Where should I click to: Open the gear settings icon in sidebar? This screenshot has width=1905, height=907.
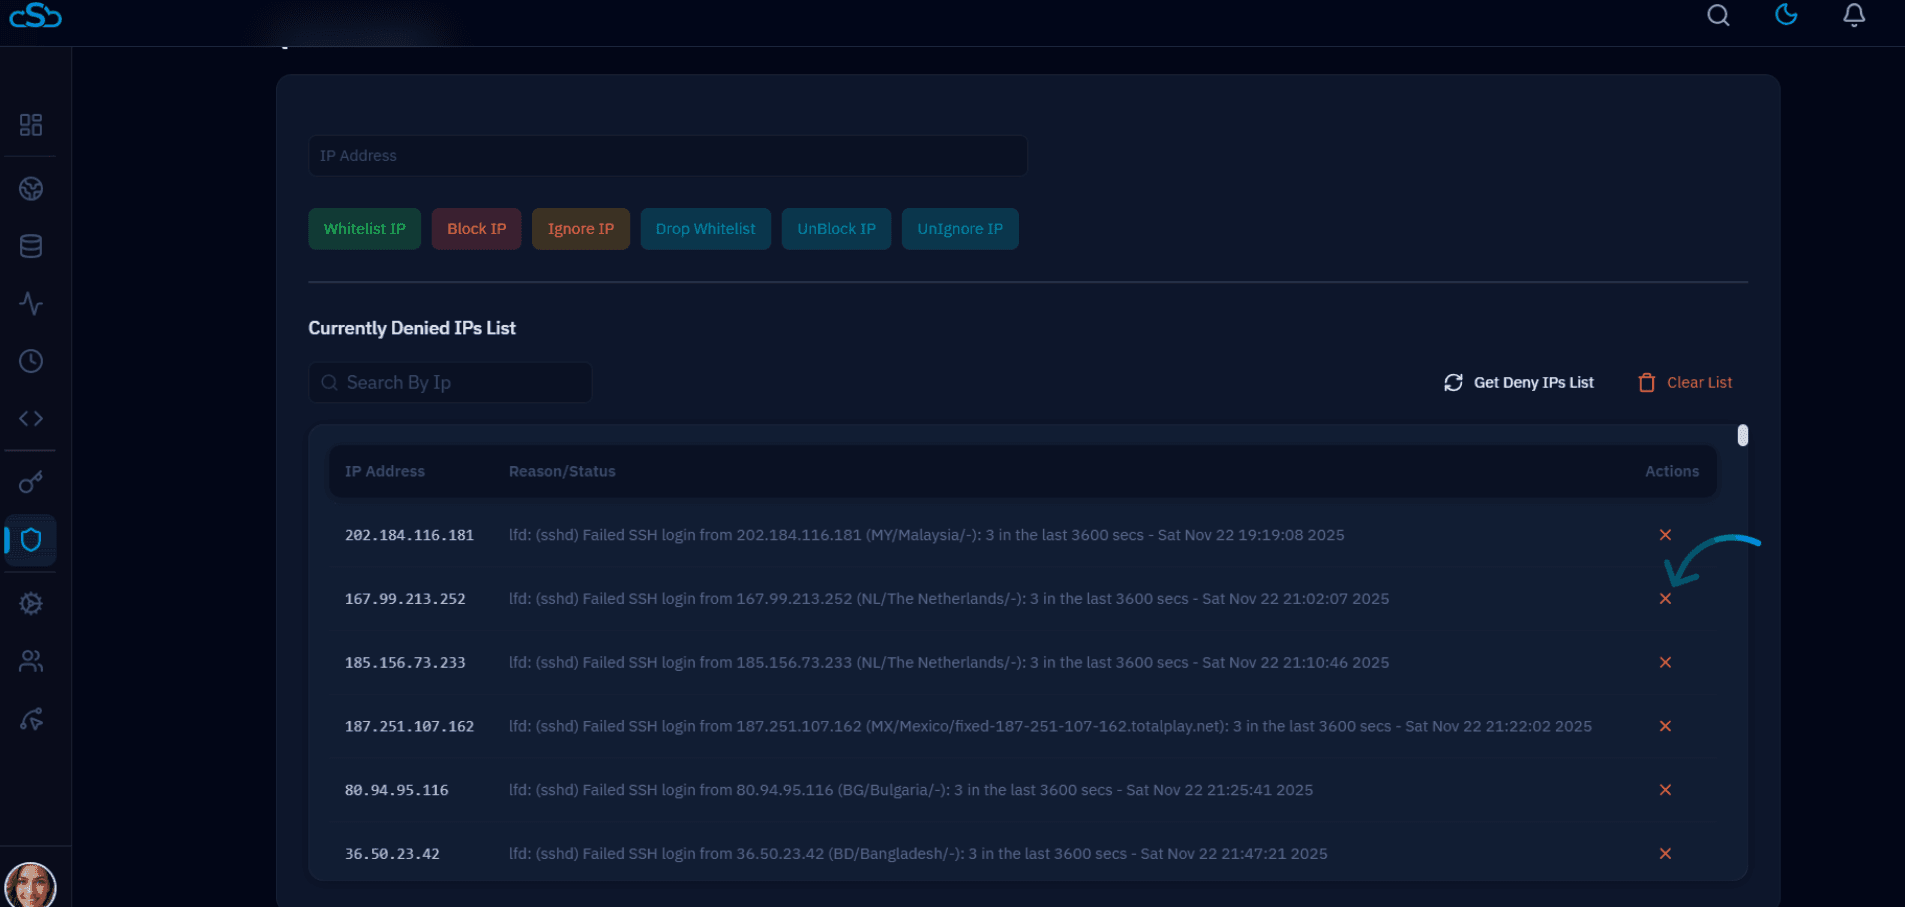pyautogui.click(x=31, y=604)
